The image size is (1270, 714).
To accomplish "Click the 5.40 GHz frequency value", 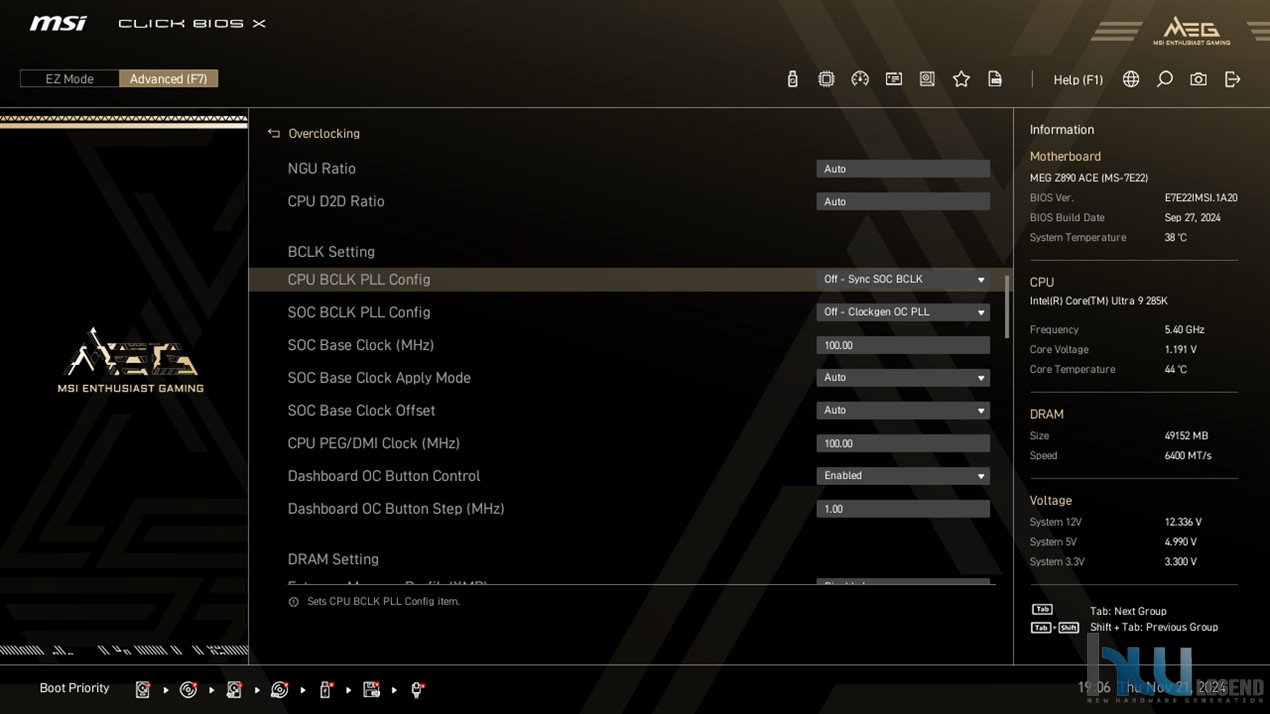I will 1184,330.
